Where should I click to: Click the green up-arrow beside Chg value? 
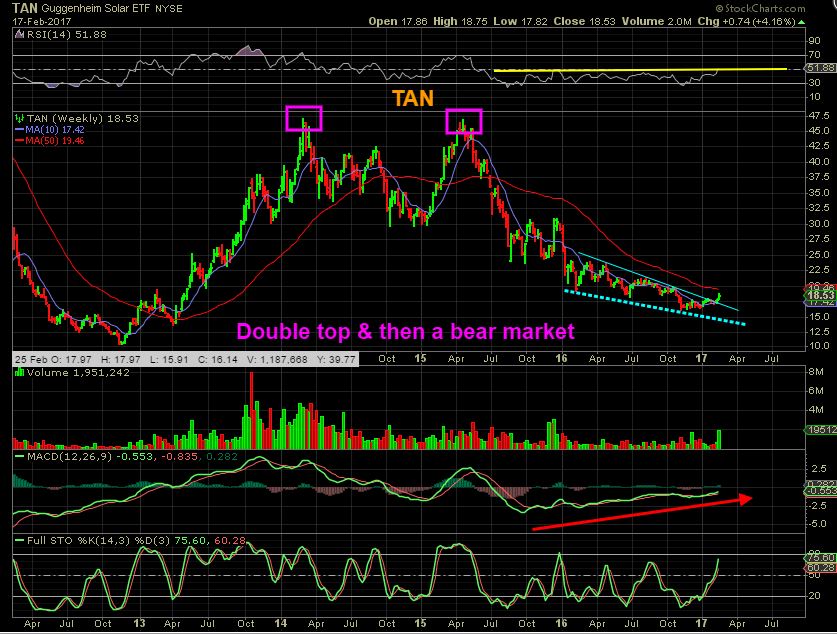(x=802, y=22)
